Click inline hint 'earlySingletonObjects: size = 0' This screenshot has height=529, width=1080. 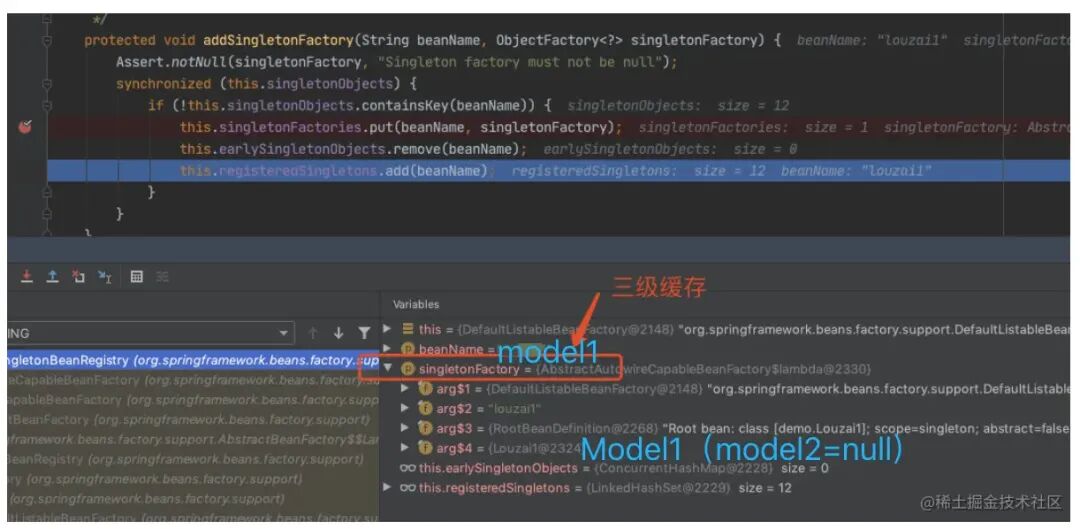pyautogui.click(x=669, y=149)
